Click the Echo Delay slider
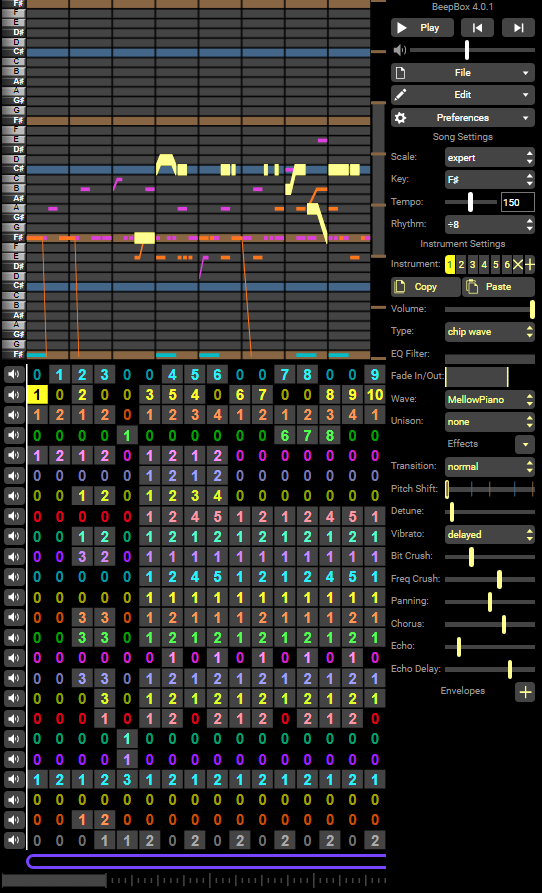The image size is (542, 893). [x=490, y=669]
